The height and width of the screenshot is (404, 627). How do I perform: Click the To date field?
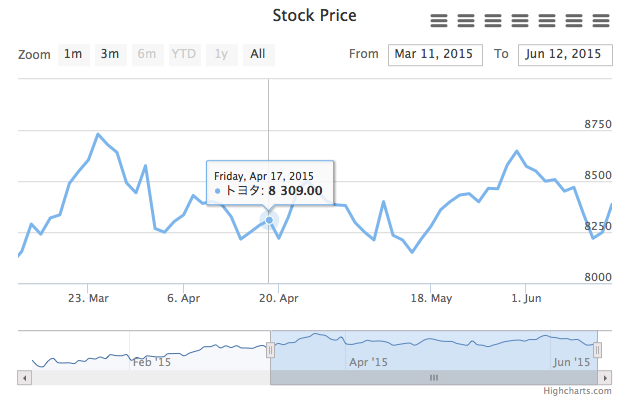pyautogui.click(x=565, y=54)
